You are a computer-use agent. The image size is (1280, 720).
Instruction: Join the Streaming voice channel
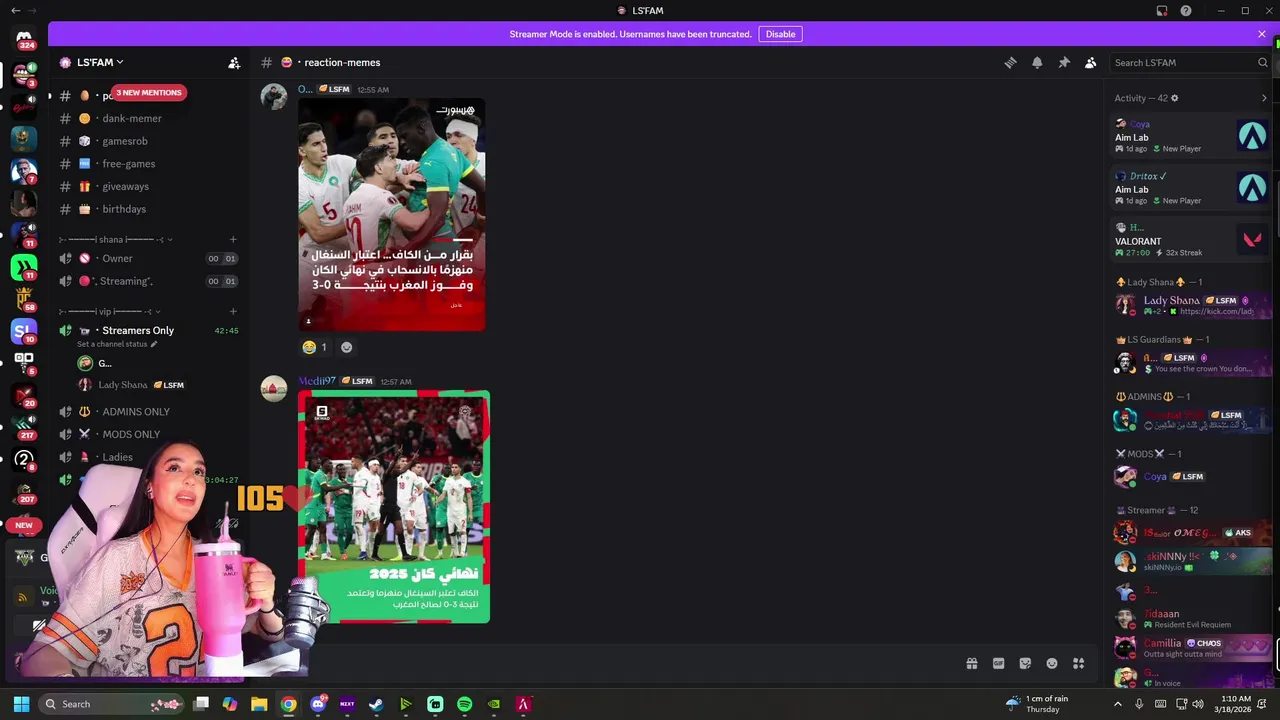tap(148, 281)
